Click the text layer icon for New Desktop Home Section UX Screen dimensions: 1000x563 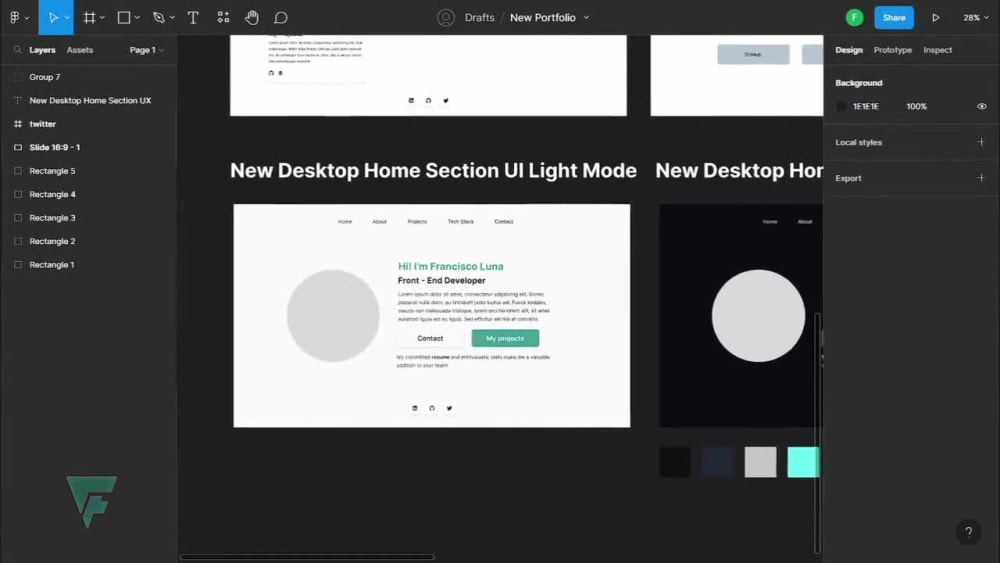coord(18,101)
